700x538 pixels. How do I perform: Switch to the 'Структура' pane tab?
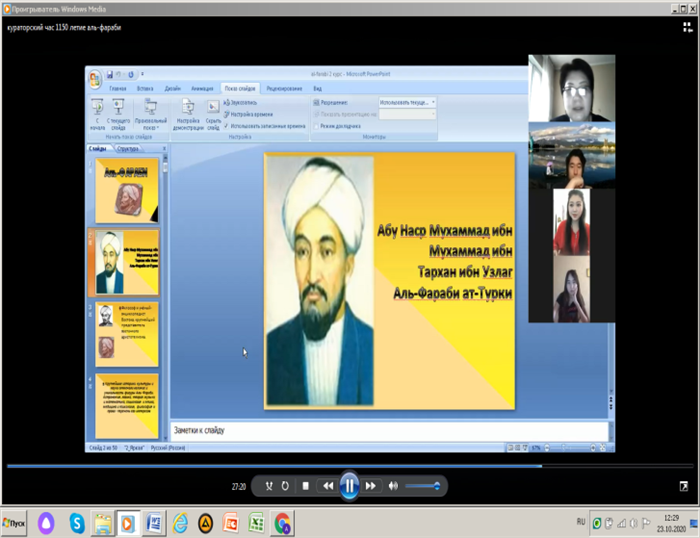tap(129, 149)
